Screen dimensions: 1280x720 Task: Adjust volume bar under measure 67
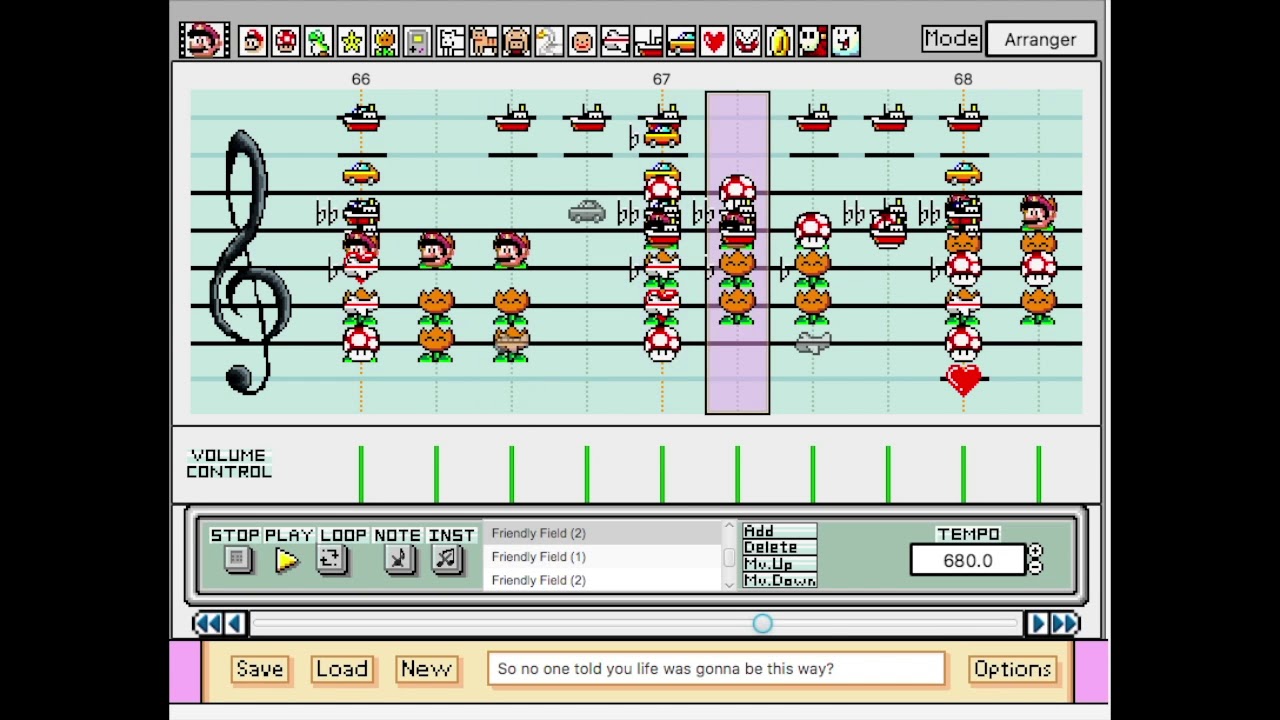click(662, 474)
